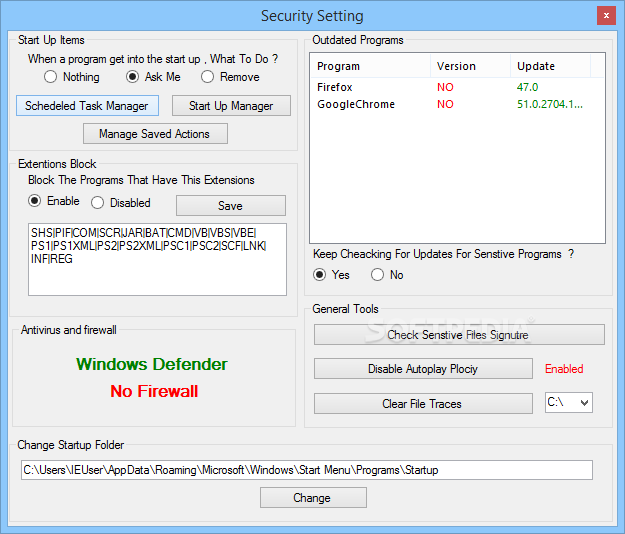The height and width of the screenshot is (534, 625).
Task: Click the Program column header
Action: click(370, 66)
